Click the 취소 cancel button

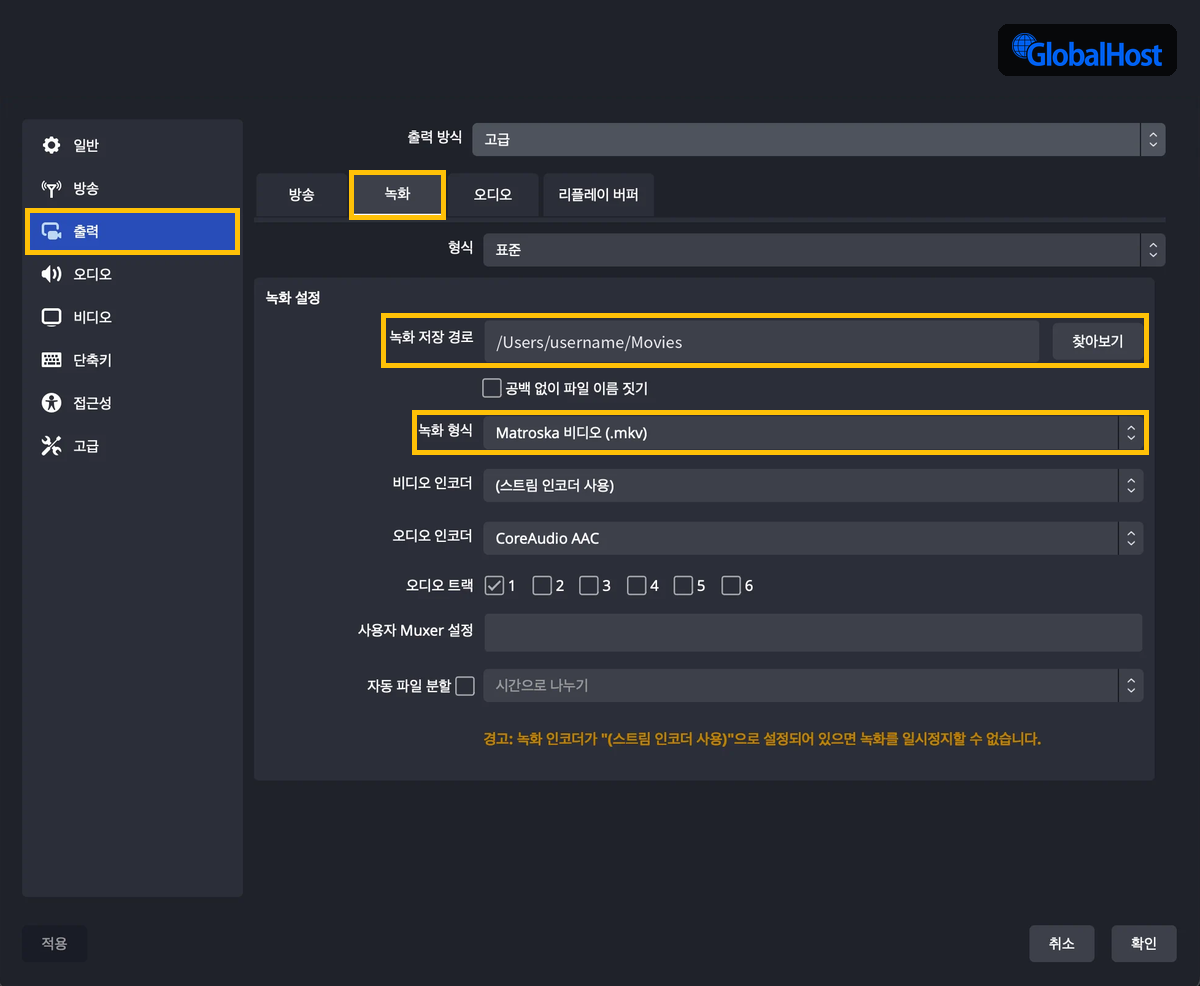tap(1062, 943)
